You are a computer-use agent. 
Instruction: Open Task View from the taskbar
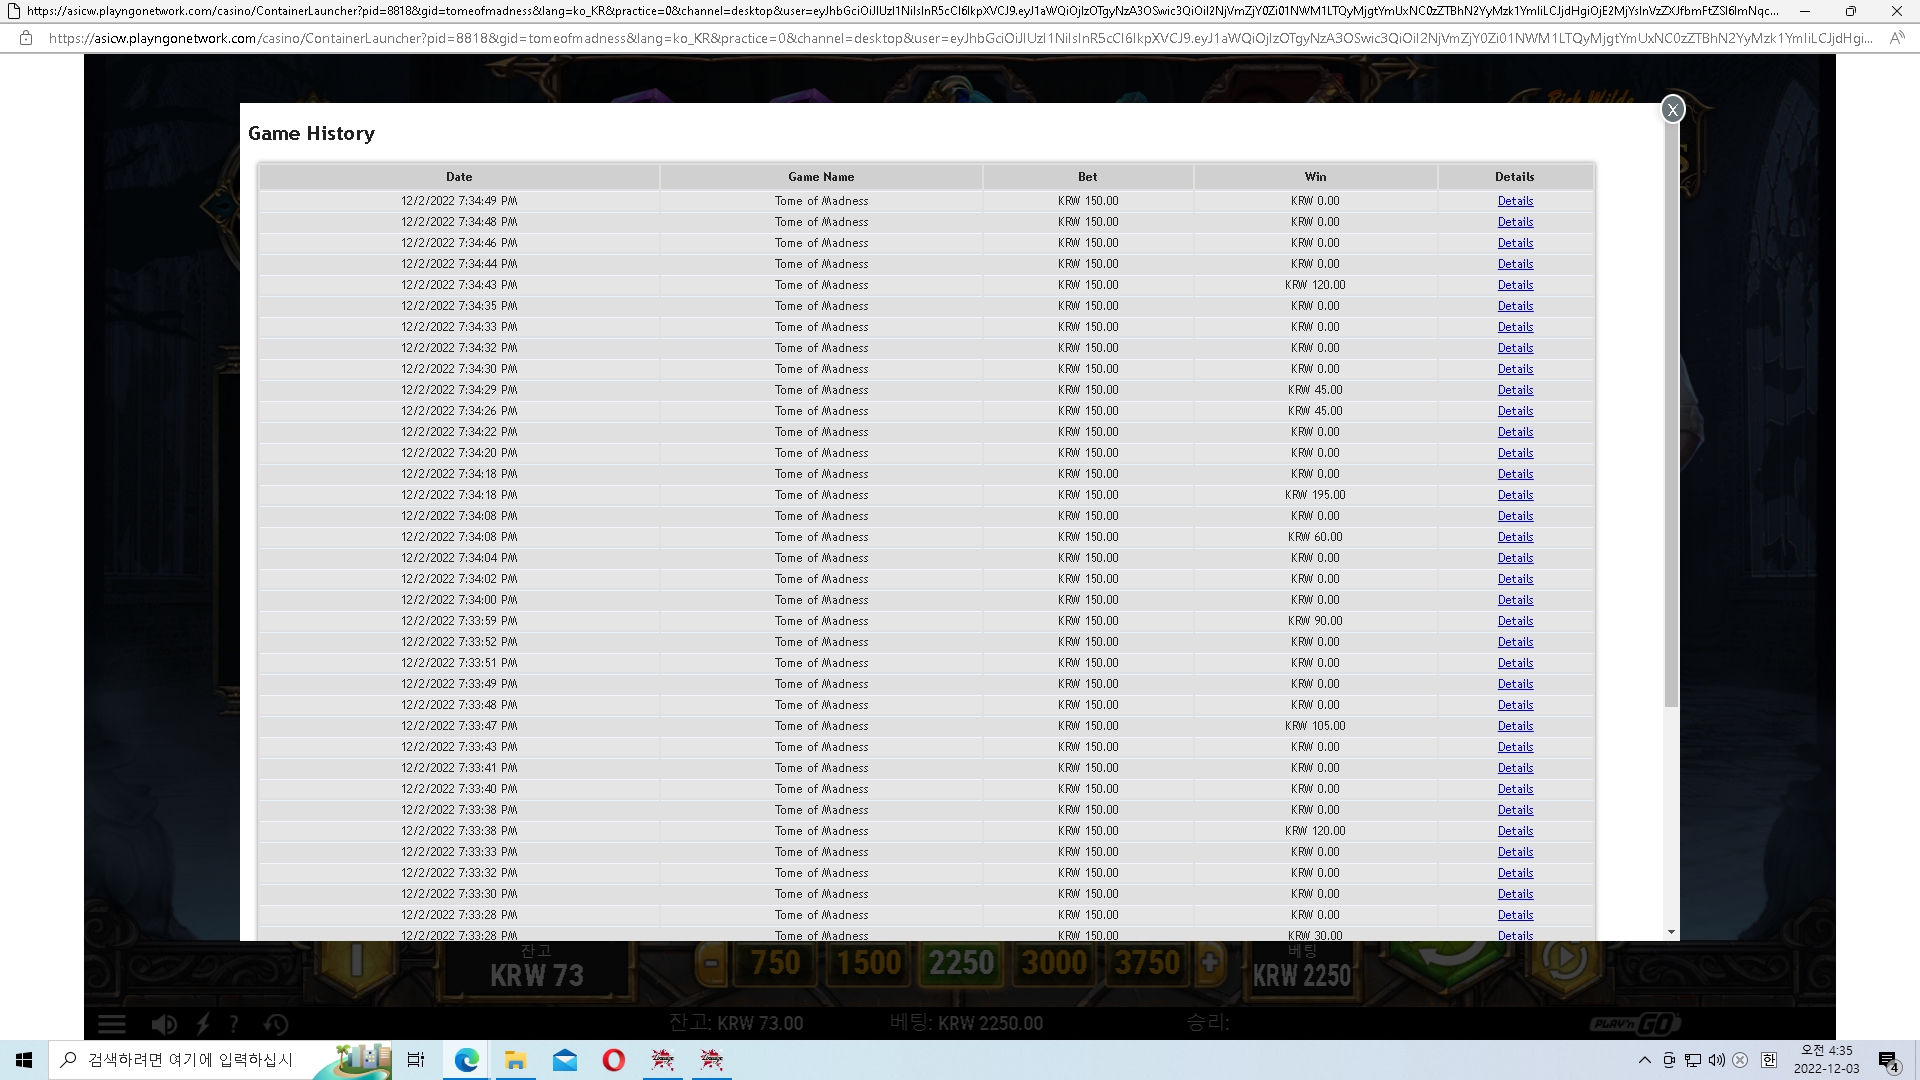coord(416,1060)
